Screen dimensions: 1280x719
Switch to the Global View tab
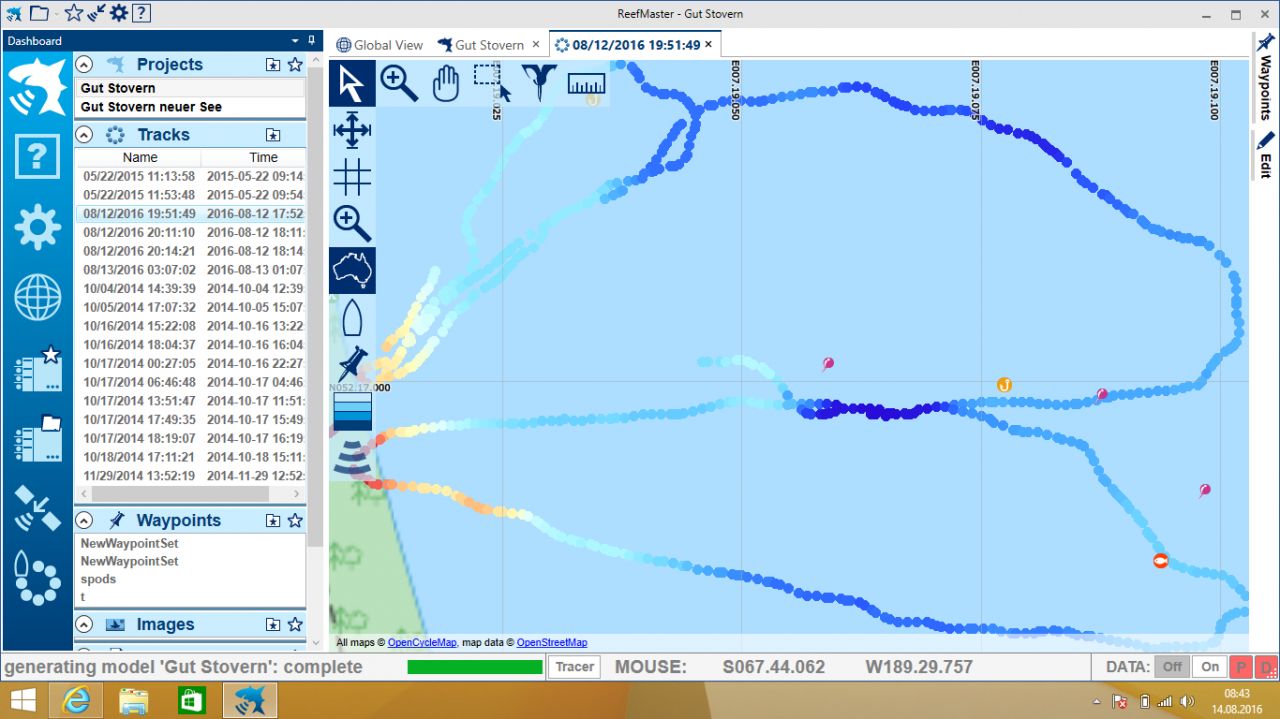pyautogui.click(x=380, y=45)
